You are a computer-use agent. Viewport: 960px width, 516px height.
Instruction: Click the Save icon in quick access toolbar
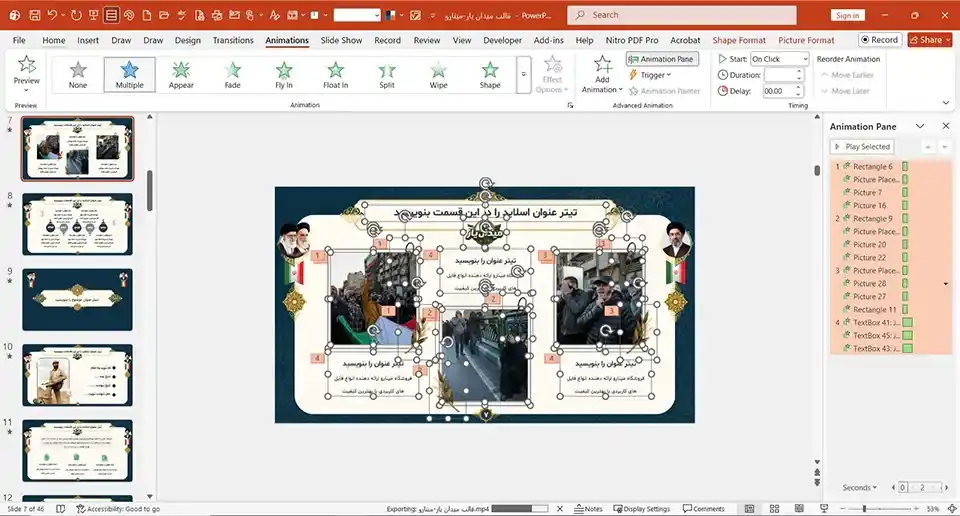34,15
